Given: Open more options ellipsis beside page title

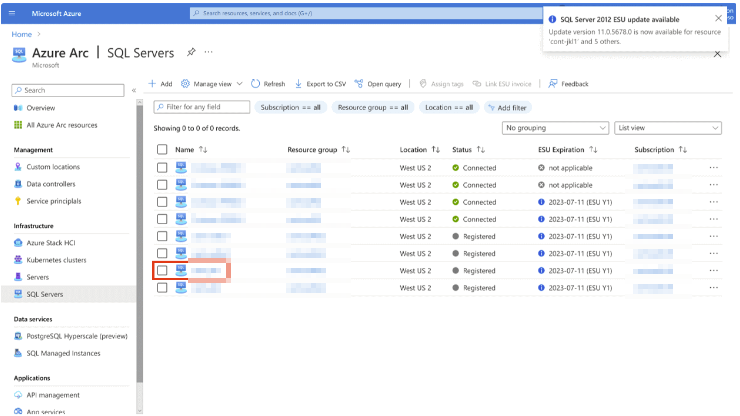Looking at the screenshot, I should [x=209, y=52].
